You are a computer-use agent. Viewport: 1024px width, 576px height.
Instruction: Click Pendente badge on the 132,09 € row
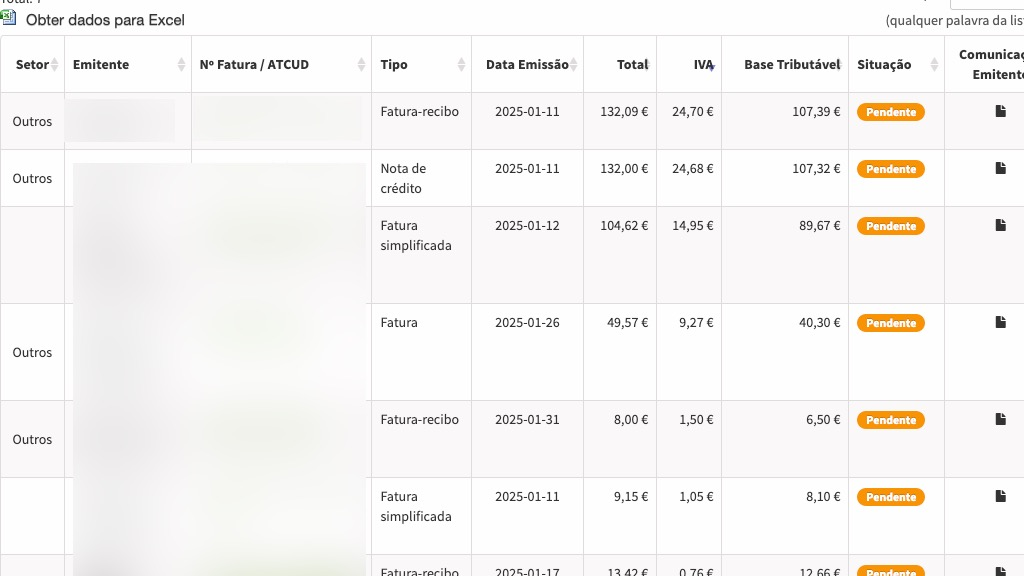click(x=890, y=113)
